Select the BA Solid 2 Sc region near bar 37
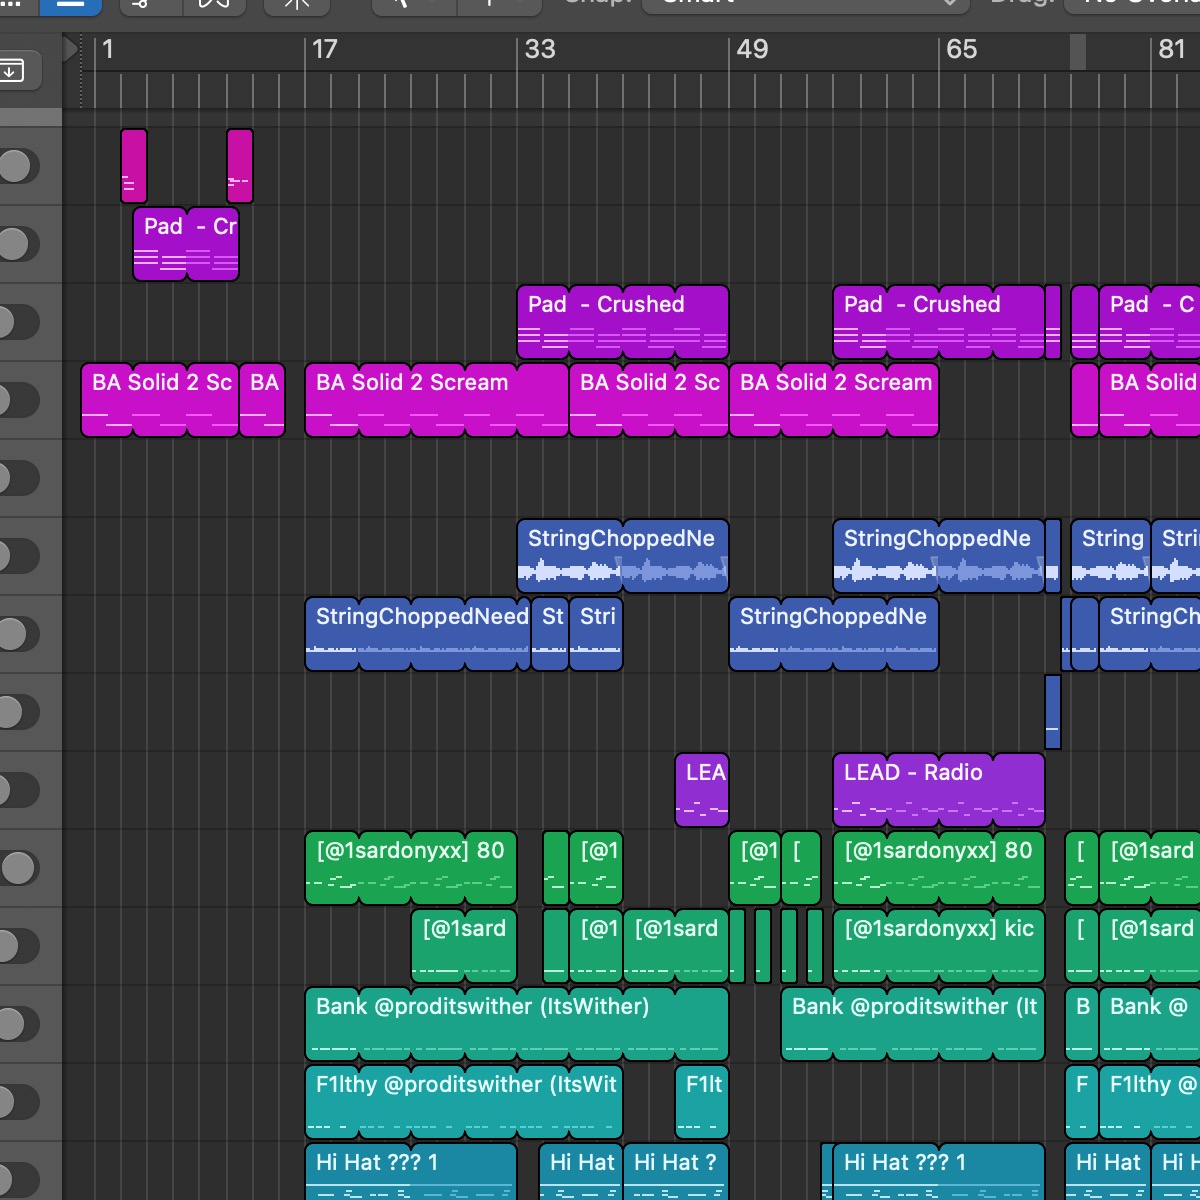The height and width of the screenshot is (1200, 1200). click(x=649, y=400)
